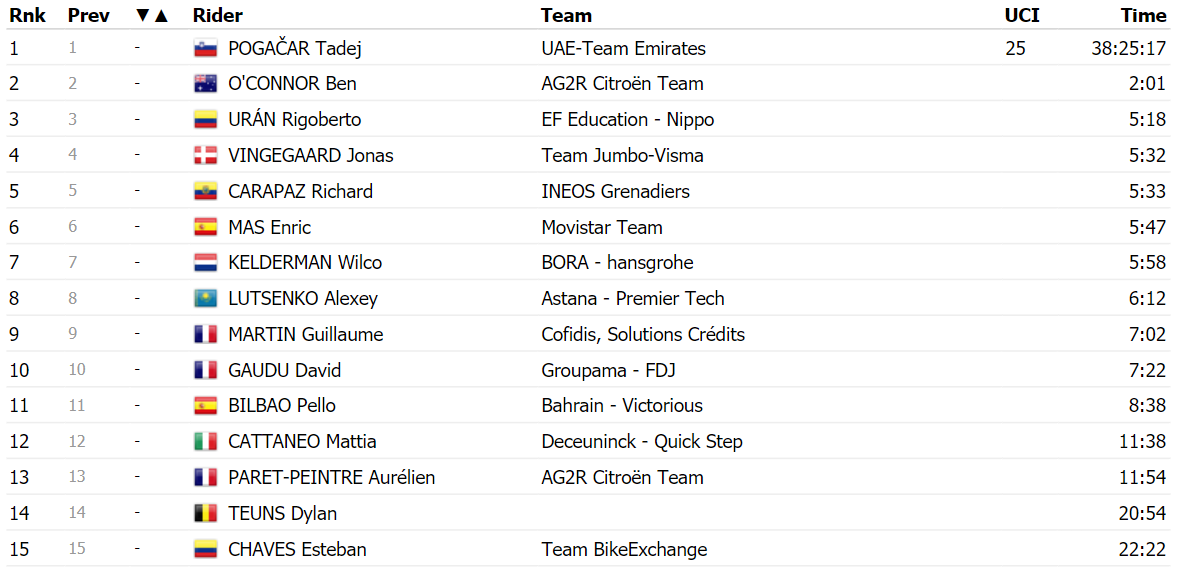
Task: Open the INEOS Grenadiers team link
Action: (x=616, y=192)
